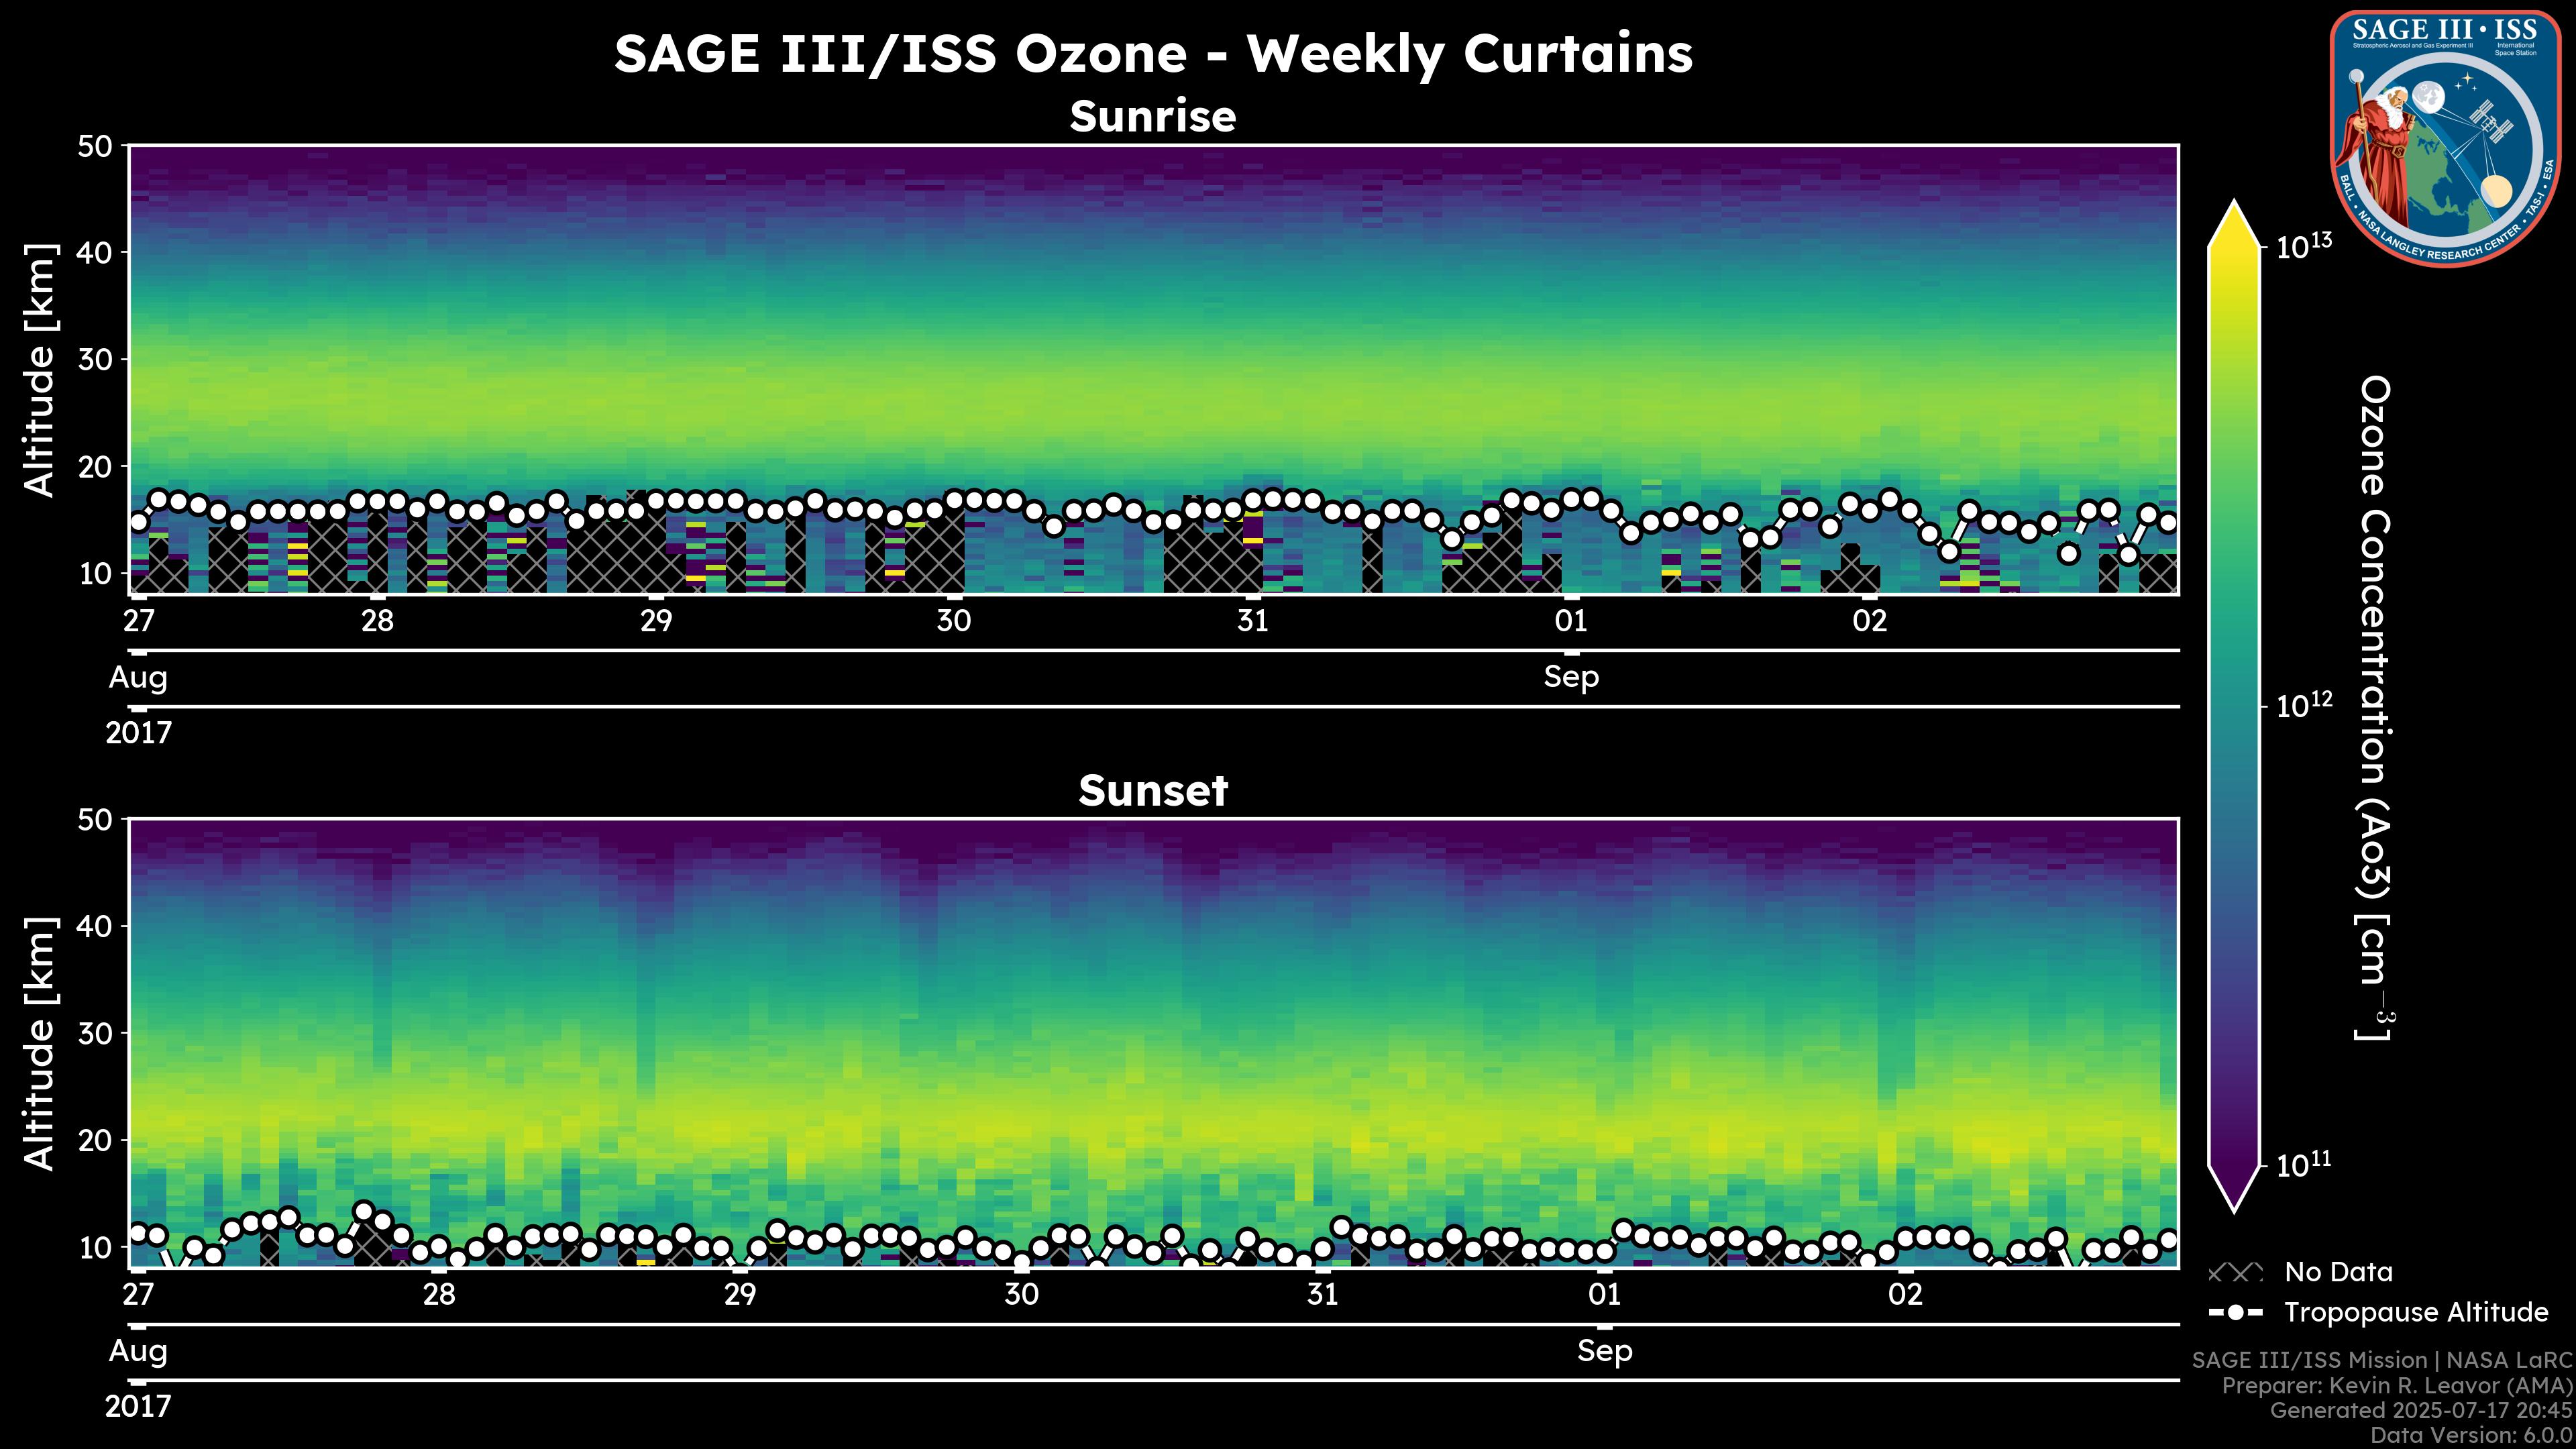Click the Sunset axis date tick 31
The width and height of the screenshot is (2576, 1449).
pyautogui.click(x=1322, y=1295)
